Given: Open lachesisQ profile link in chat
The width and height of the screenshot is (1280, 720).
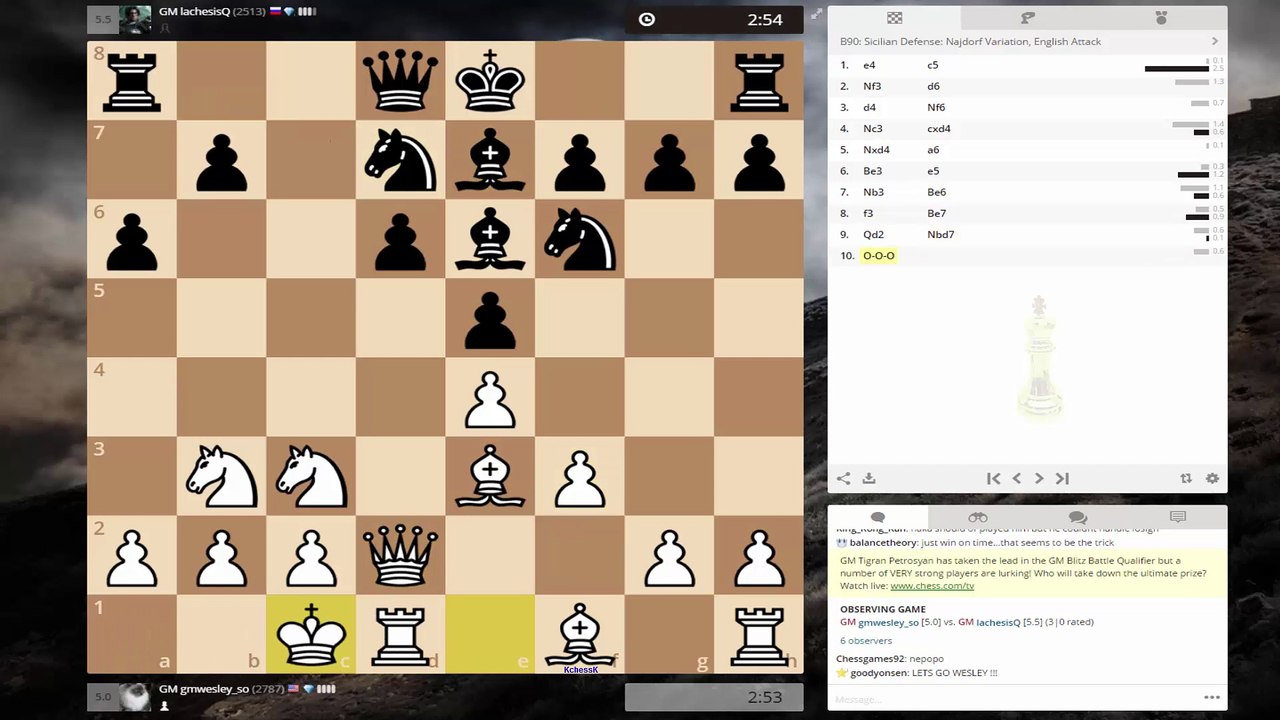Looking at the screenshot, I should 1000,622.
